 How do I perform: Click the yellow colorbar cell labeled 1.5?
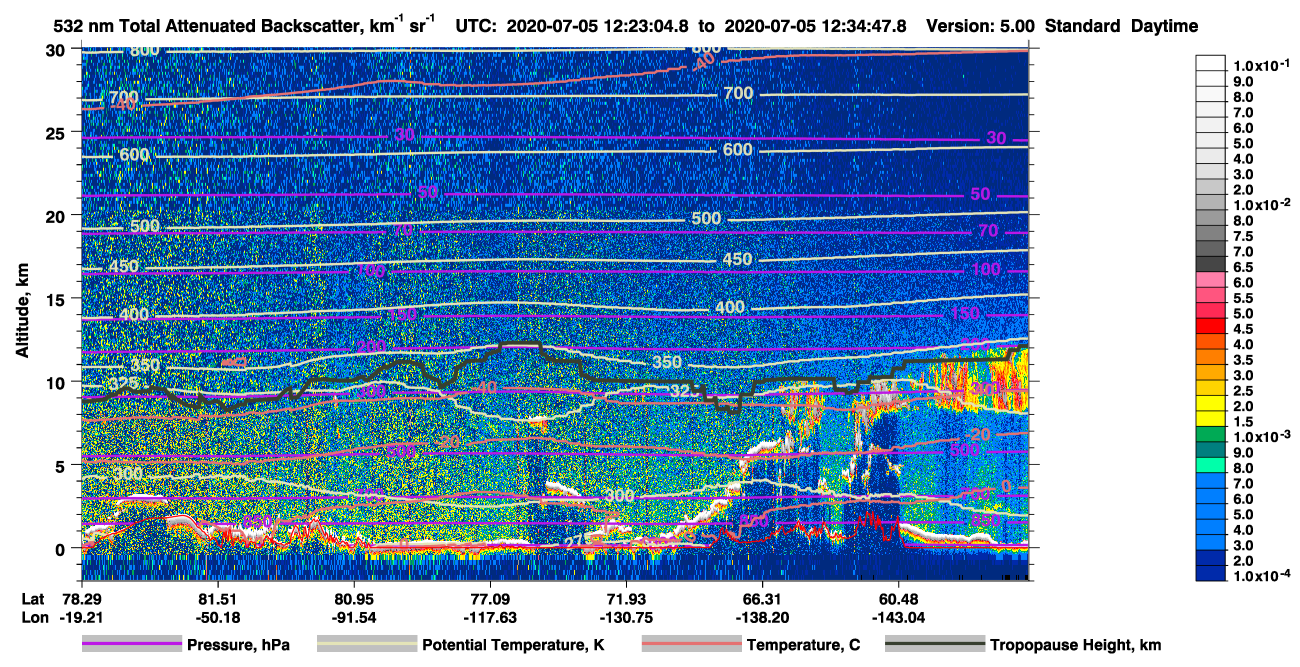[x=1211, y=421]
